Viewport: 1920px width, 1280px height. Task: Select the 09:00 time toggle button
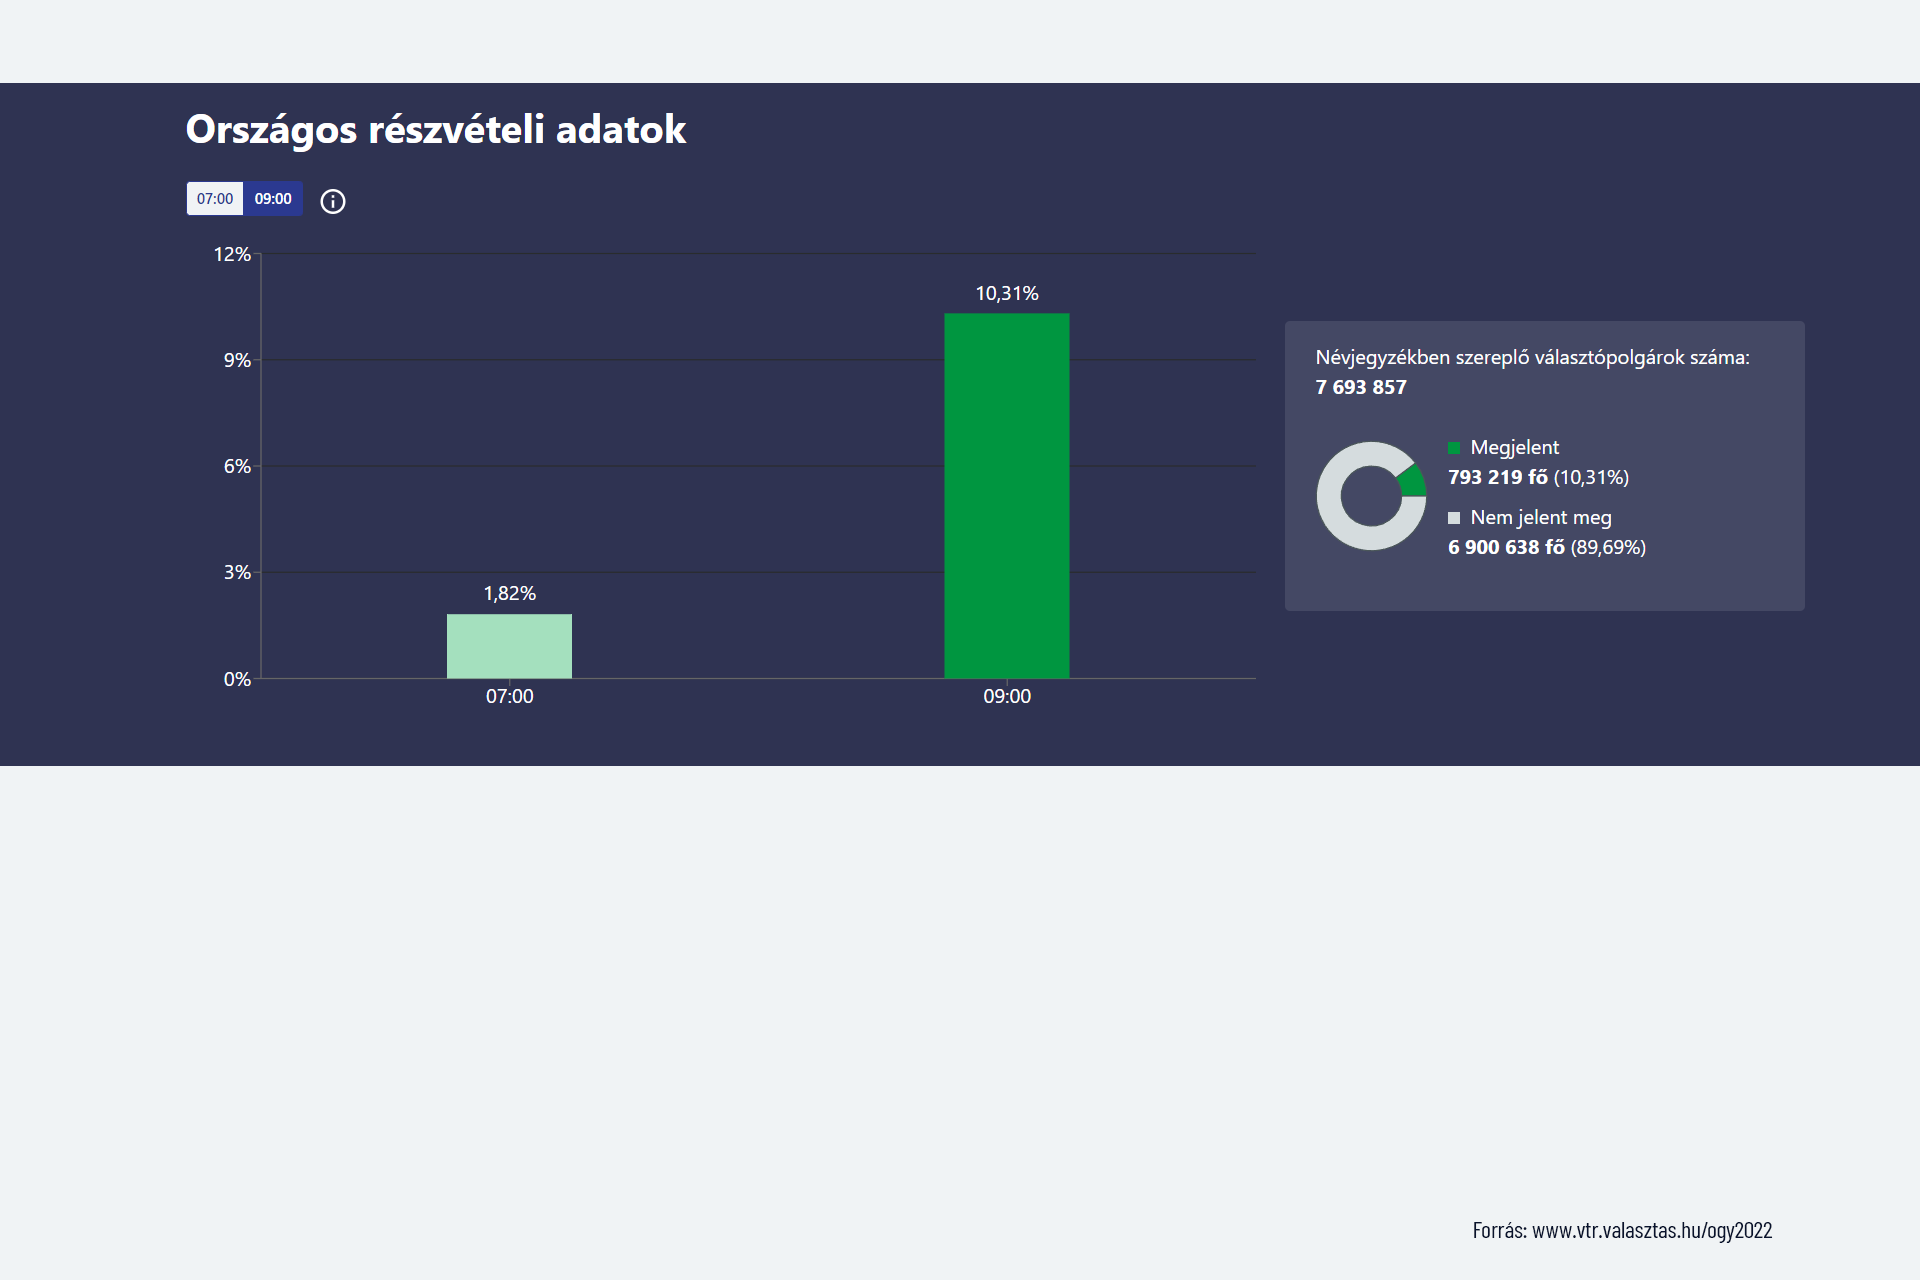tap(273, 199)
